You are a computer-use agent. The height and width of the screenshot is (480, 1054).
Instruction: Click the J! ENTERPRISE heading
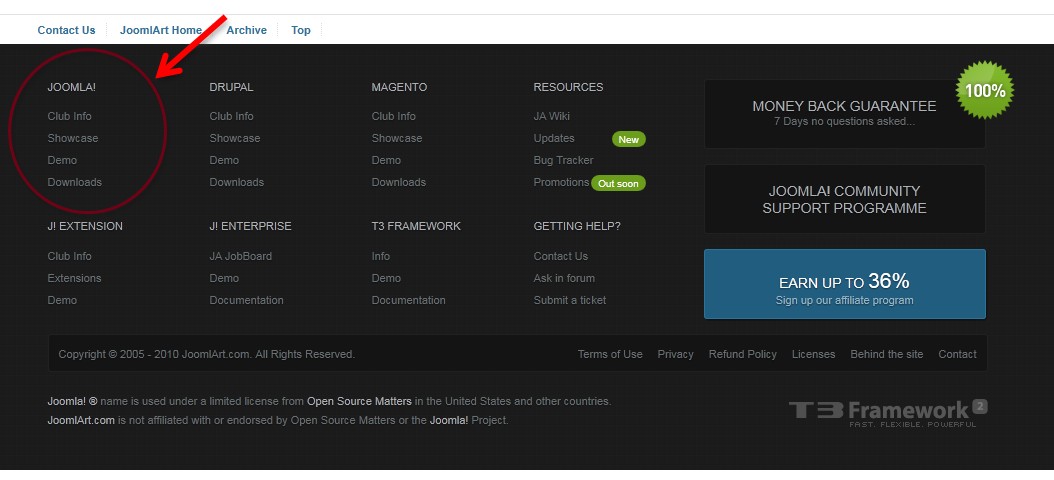[x=250, y=227]
